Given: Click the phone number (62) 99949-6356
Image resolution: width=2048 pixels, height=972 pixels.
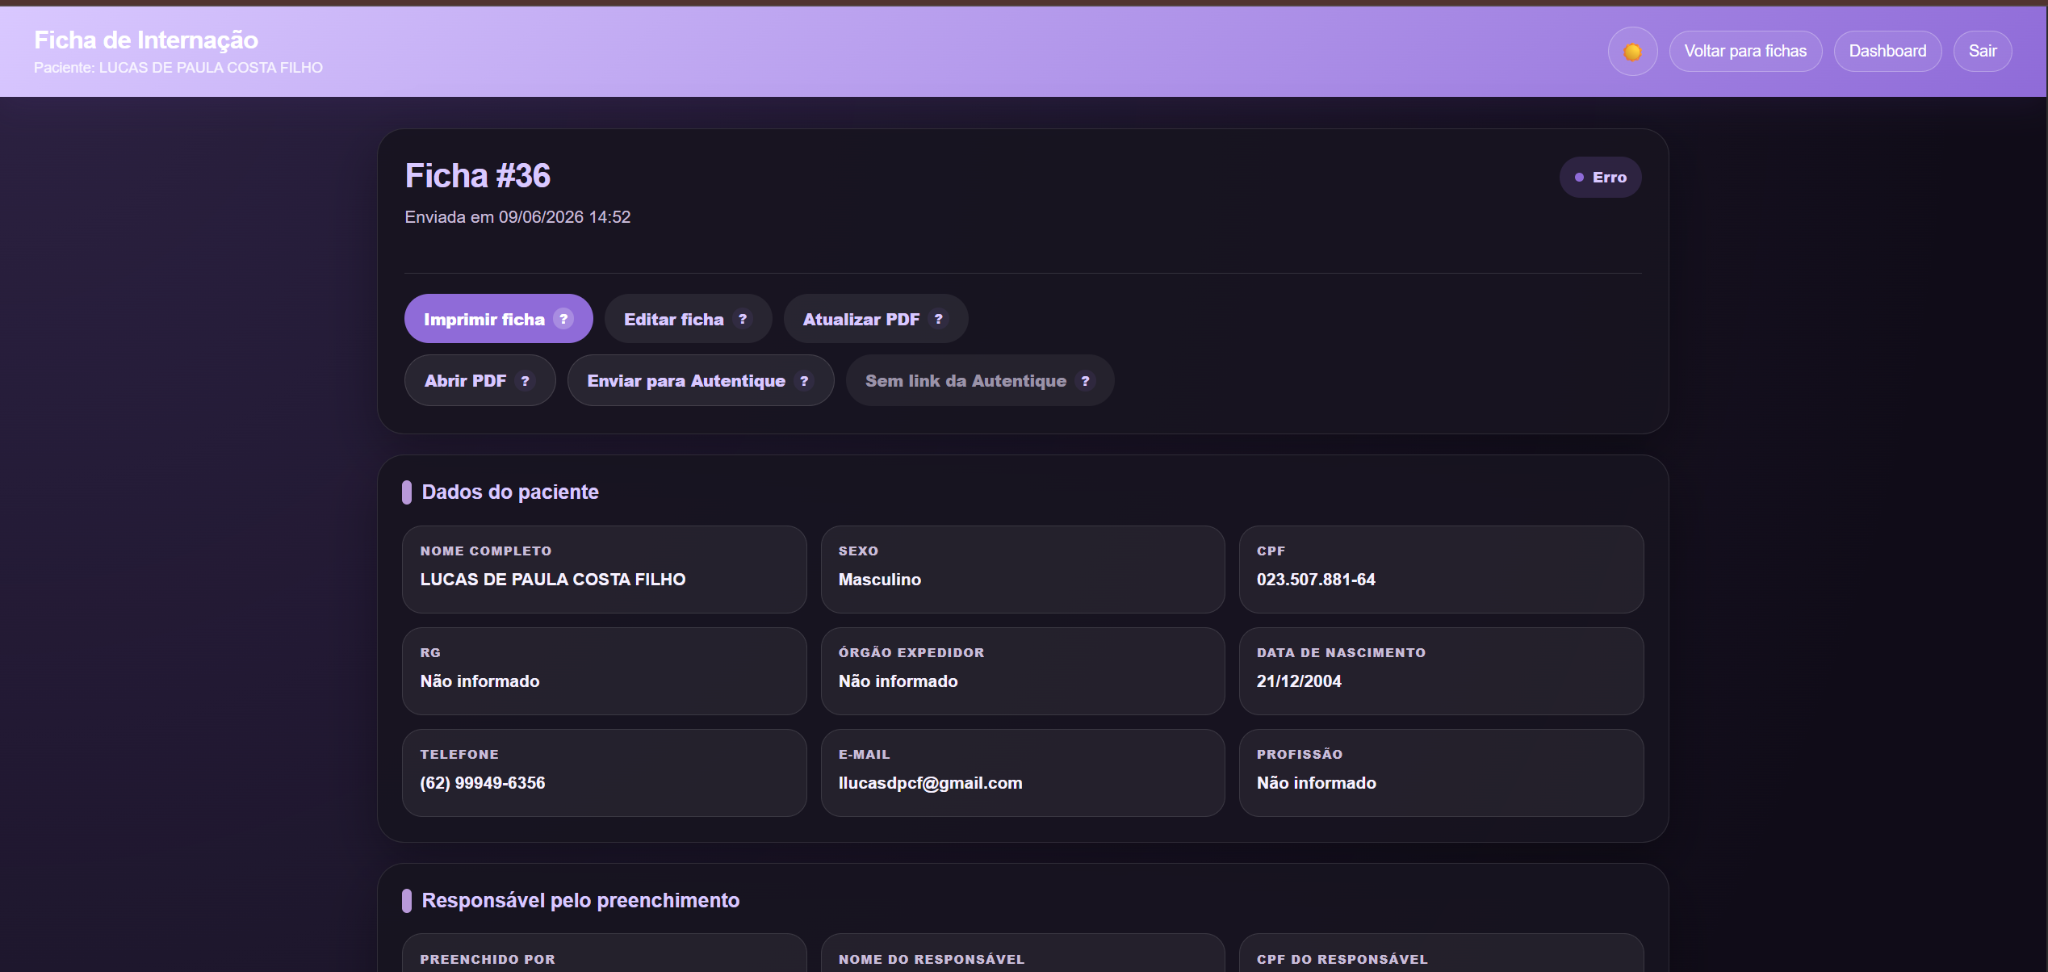Looking at the screenshot, I should [482, 783].
